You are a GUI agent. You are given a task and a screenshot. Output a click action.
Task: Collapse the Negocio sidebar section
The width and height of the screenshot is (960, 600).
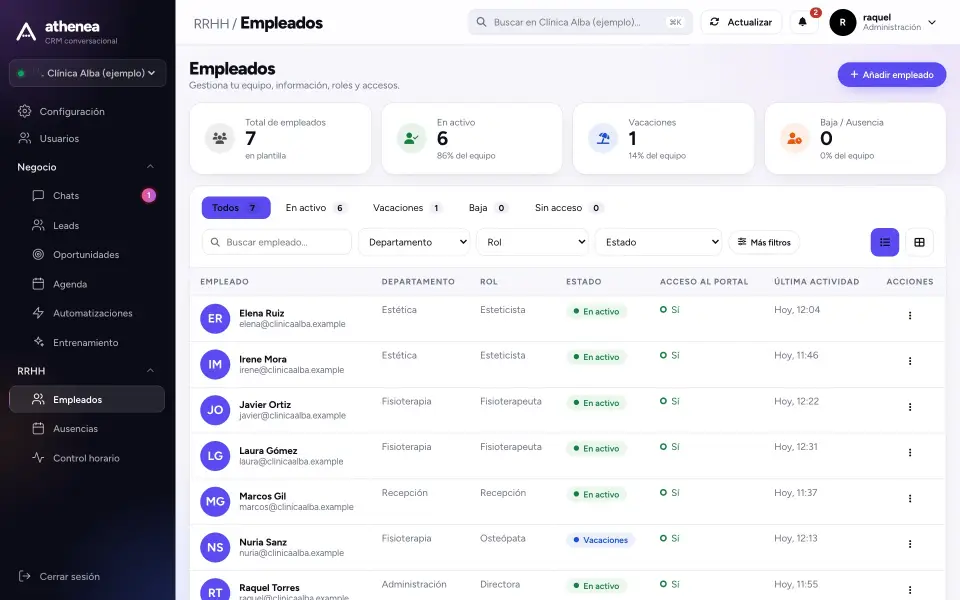(x=150, y=167)
